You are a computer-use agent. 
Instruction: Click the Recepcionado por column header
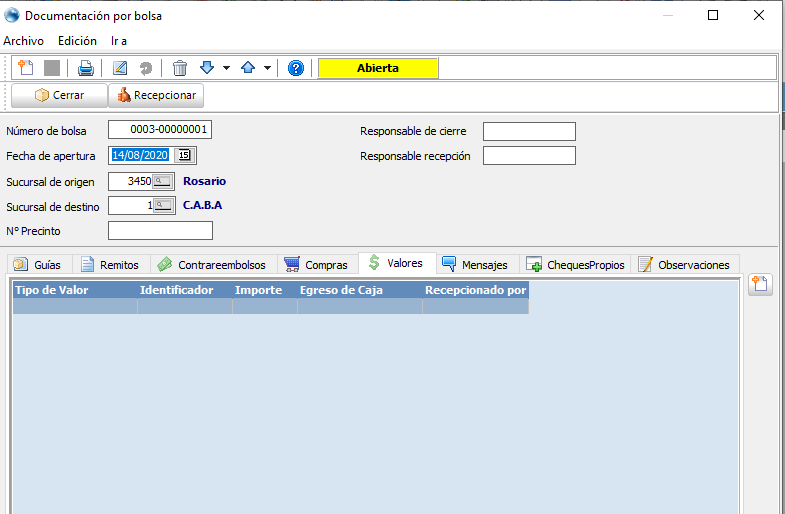[476, 290]
